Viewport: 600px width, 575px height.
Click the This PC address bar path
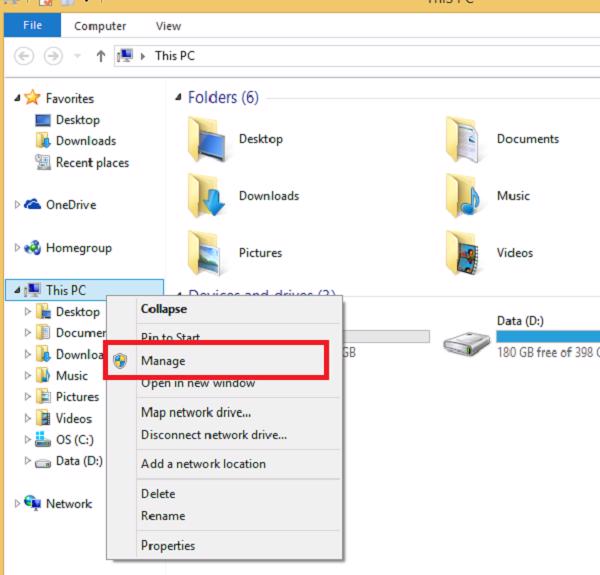pos(175,56)
